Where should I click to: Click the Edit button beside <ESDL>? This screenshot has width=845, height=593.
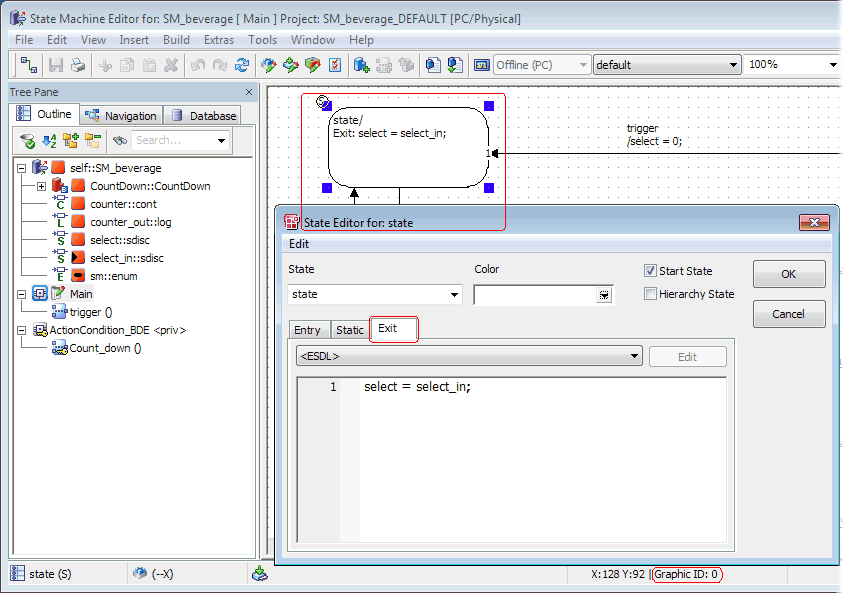pyautogui.click(x=688, y=357)
